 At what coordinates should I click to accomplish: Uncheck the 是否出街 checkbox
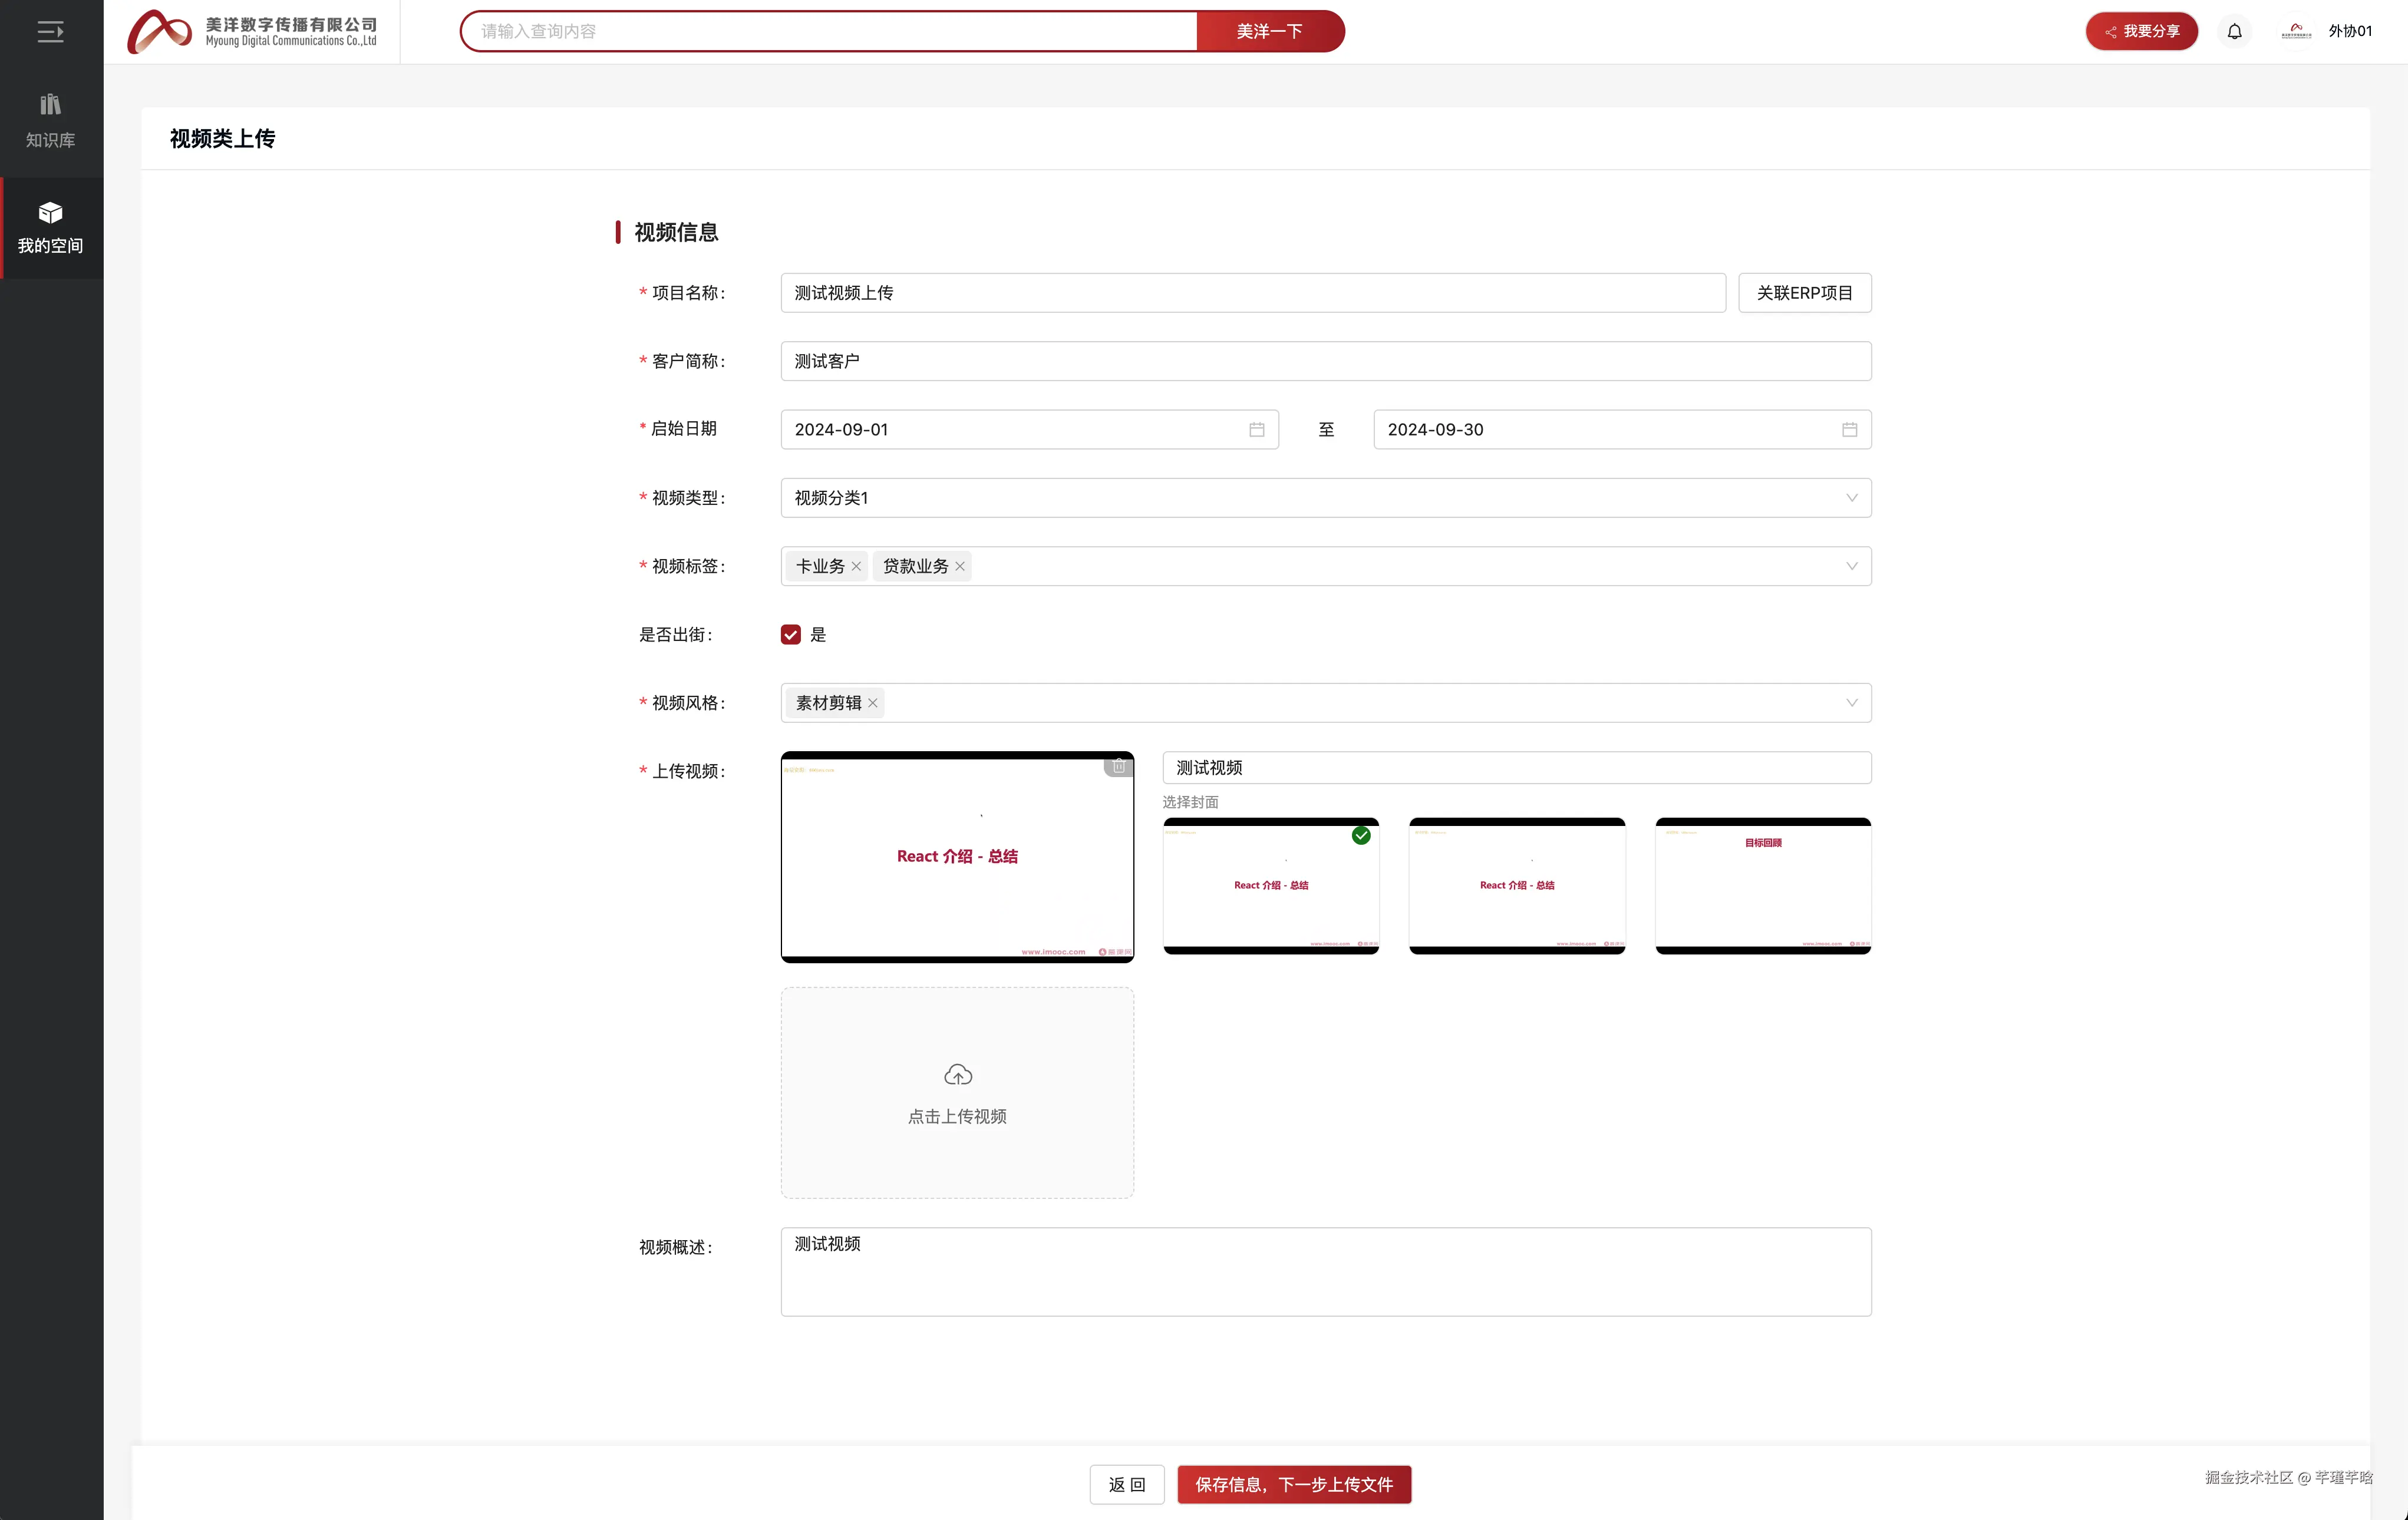790,635
